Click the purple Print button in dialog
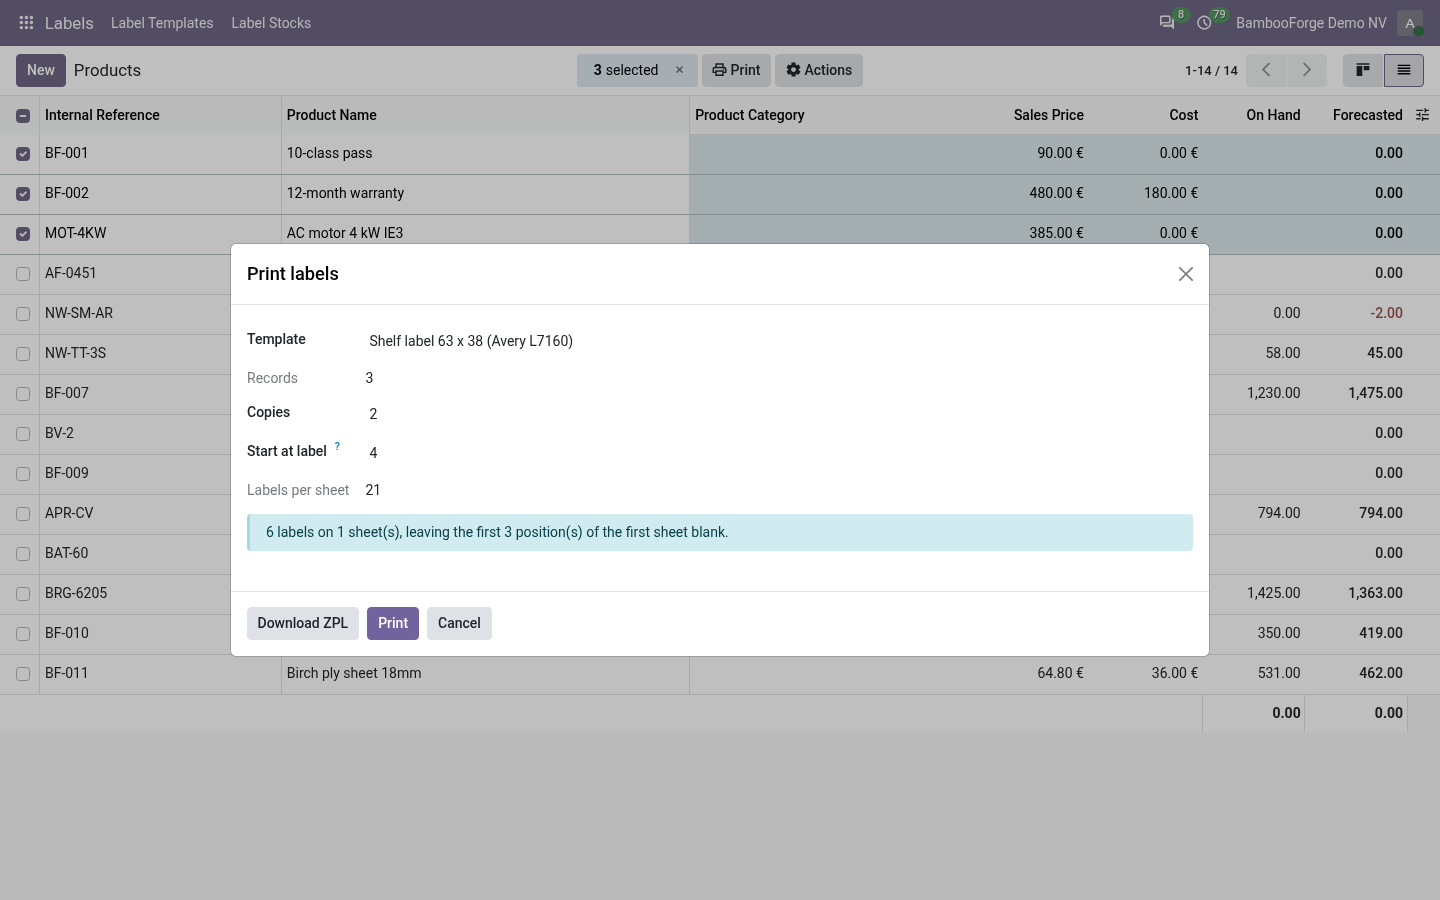 tap(393, 623)
